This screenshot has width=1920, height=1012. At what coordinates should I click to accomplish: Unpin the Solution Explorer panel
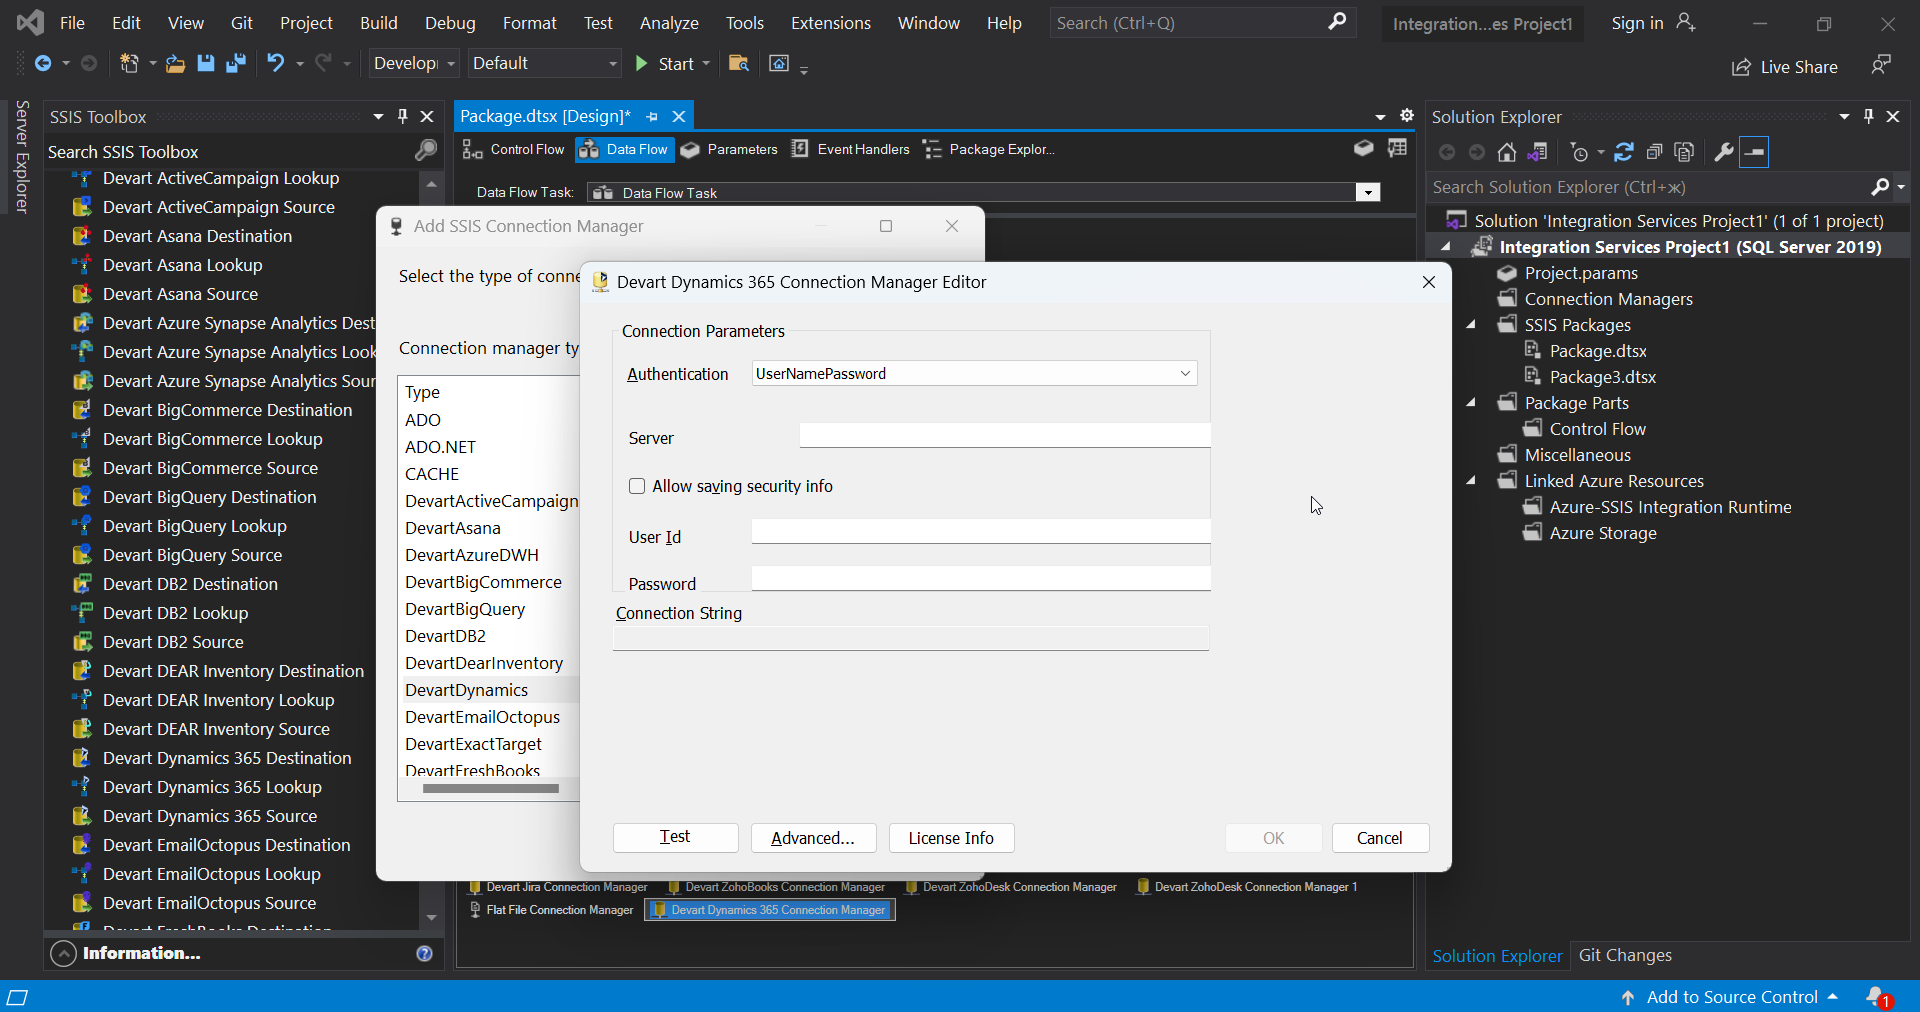1868,116
